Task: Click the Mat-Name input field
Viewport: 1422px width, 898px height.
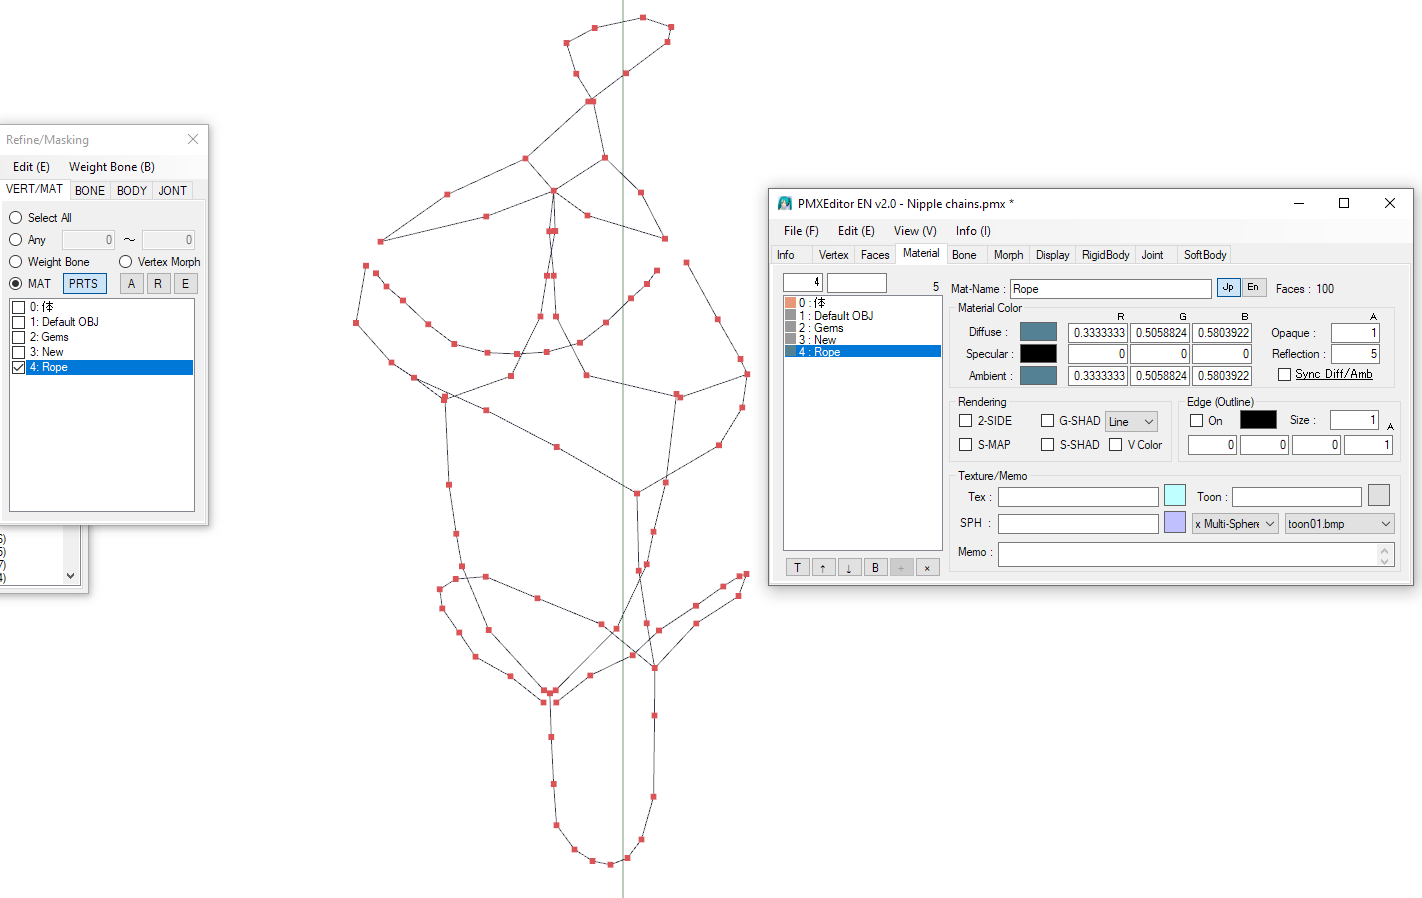Action: (1110, 288)
